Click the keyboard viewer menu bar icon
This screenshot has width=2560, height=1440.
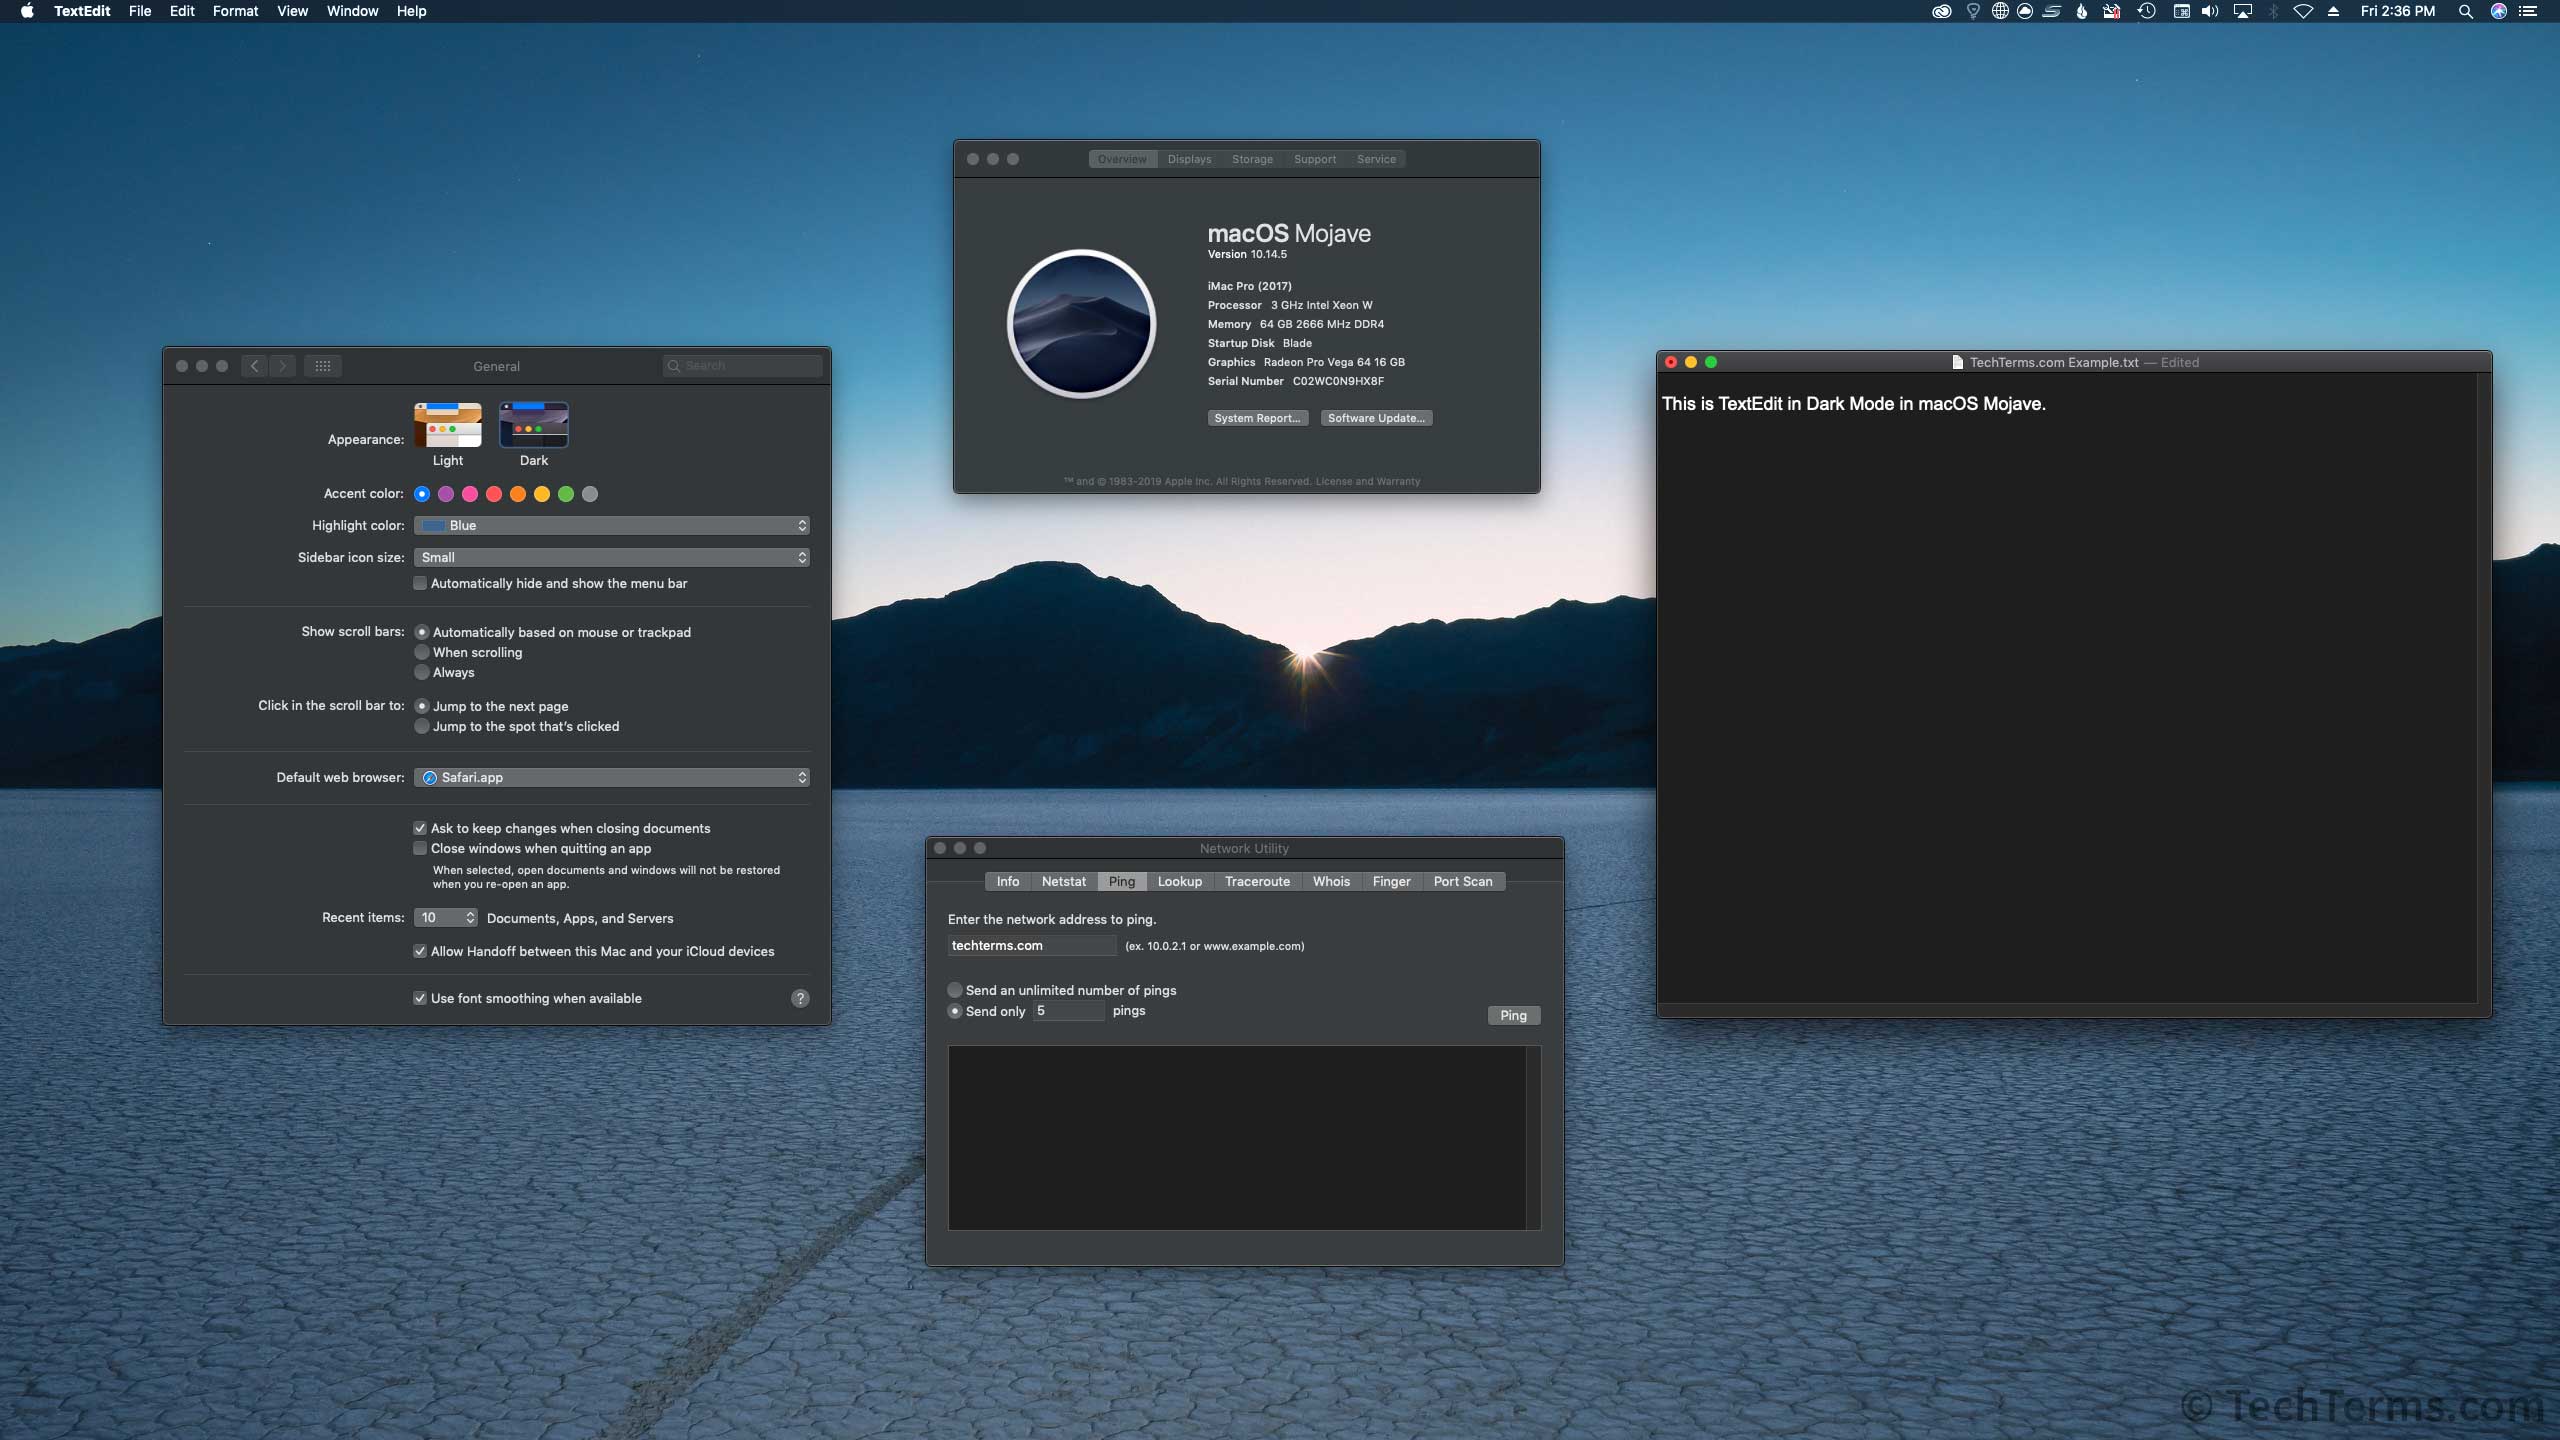click(x=2181, y=11)
